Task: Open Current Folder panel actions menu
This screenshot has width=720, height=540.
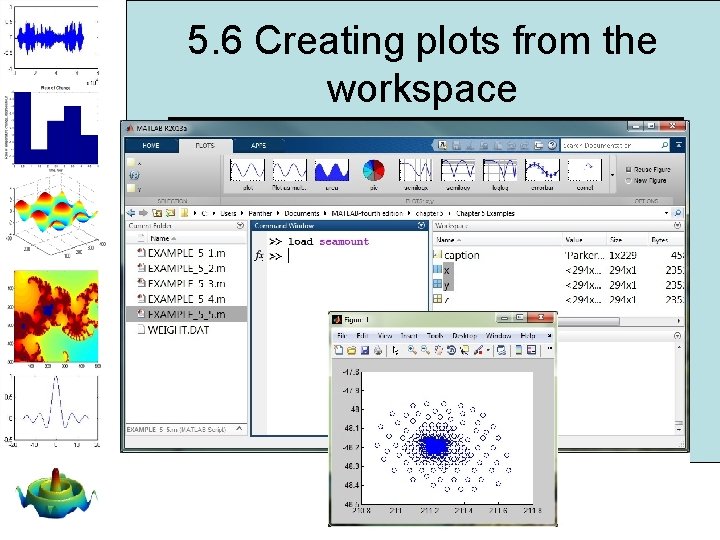Action: [x=240, y=225]
